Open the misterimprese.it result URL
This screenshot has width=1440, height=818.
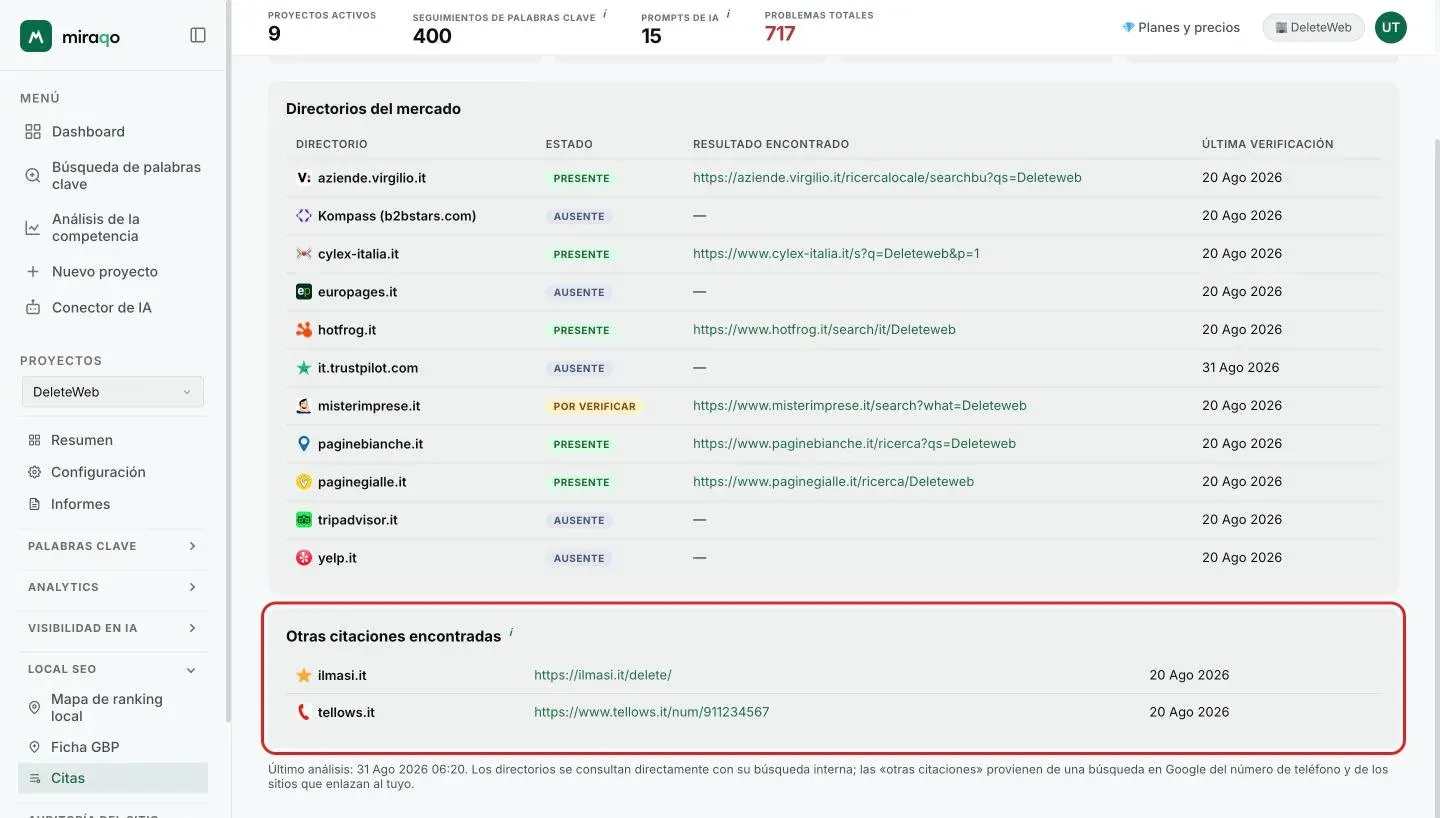pos(860,406)
